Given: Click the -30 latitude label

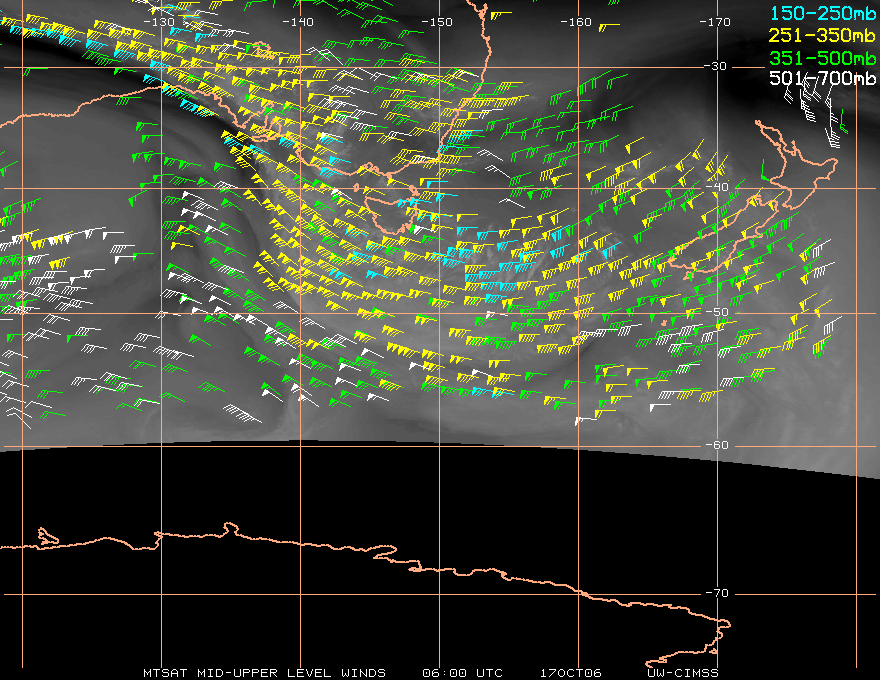Looking at the screenshot, I should point(715,66).
